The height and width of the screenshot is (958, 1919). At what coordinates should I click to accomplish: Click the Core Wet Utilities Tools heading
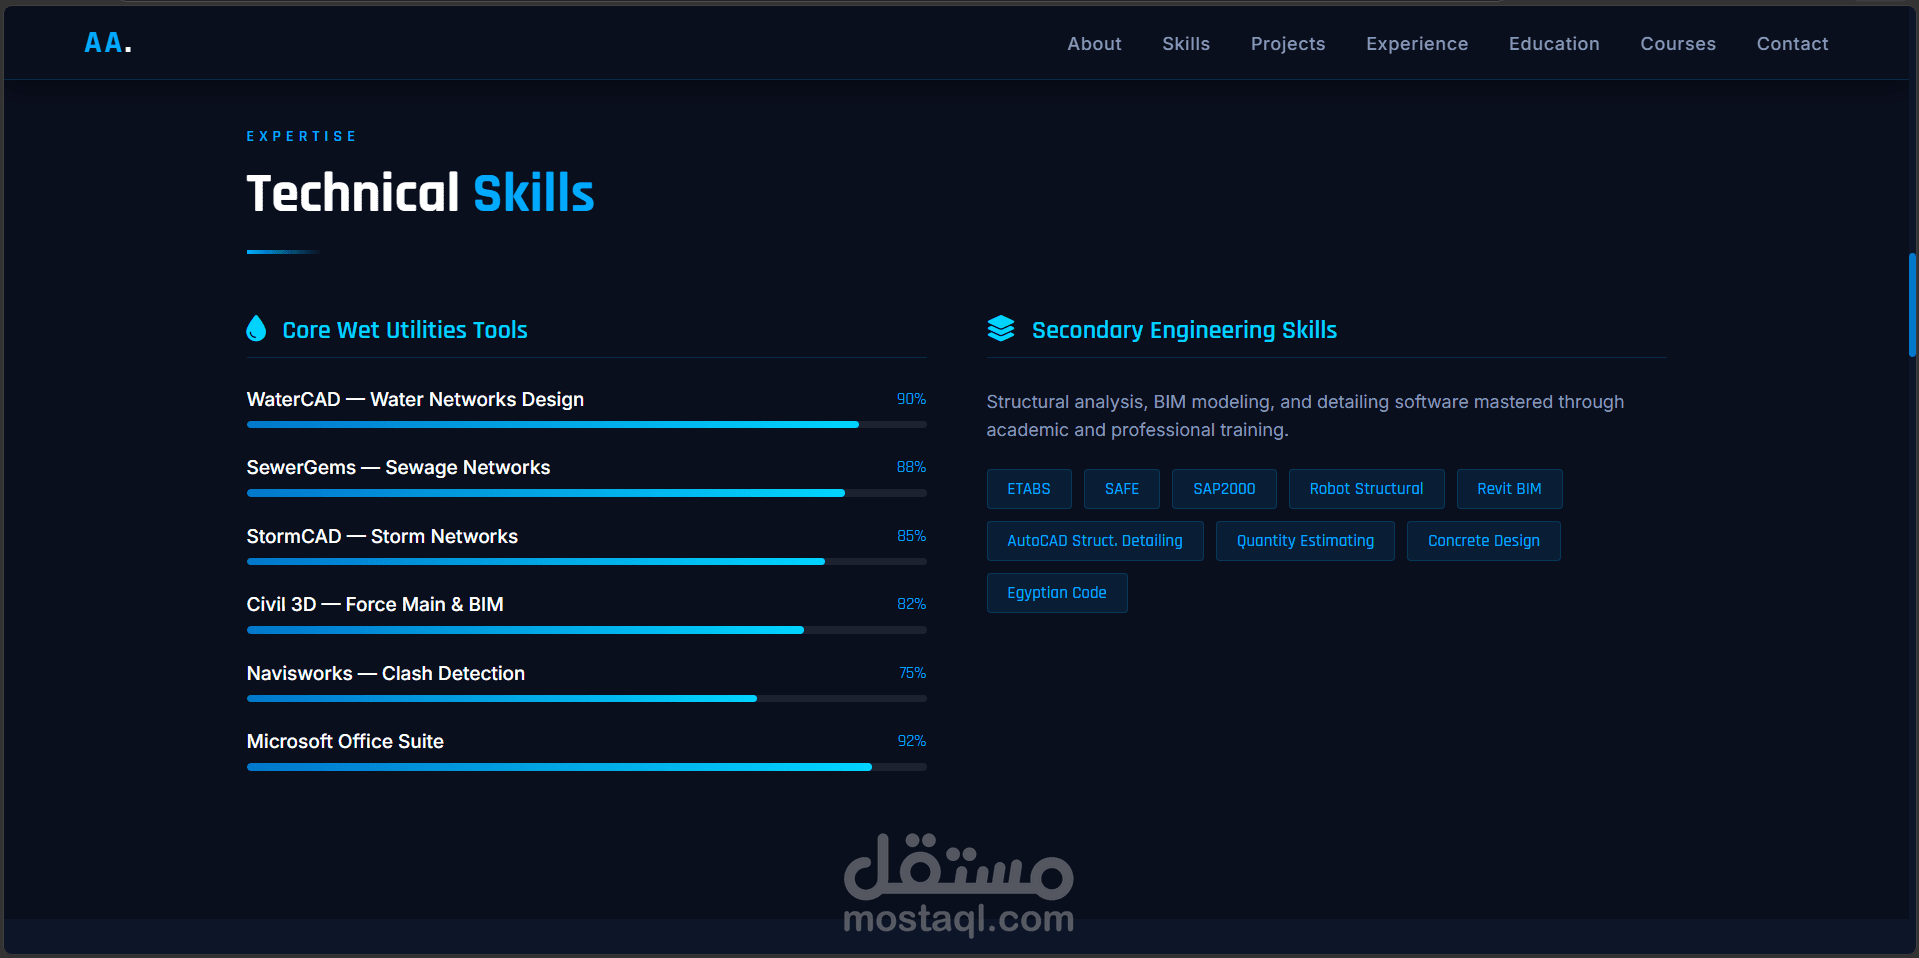405,330
